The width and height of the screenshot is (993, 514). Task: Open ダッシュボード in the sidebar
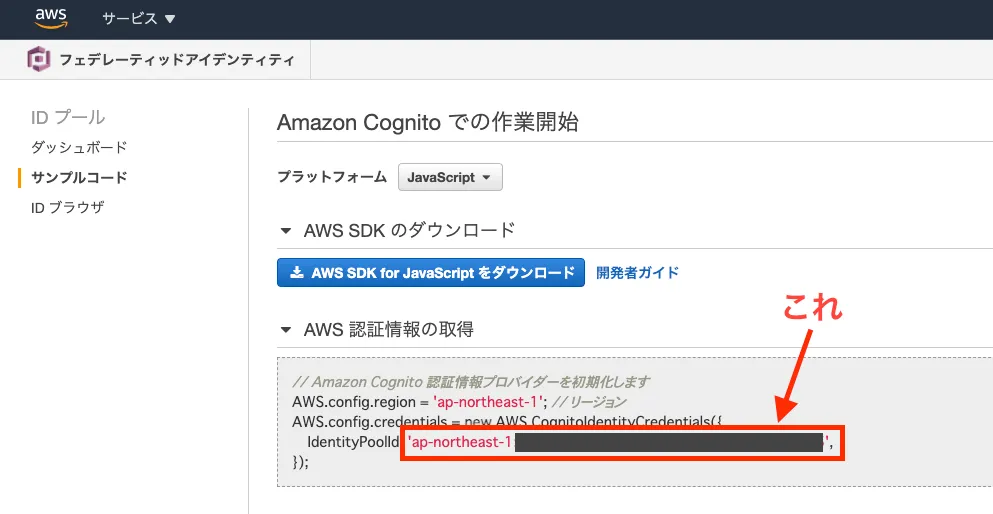tap(79, 147)
